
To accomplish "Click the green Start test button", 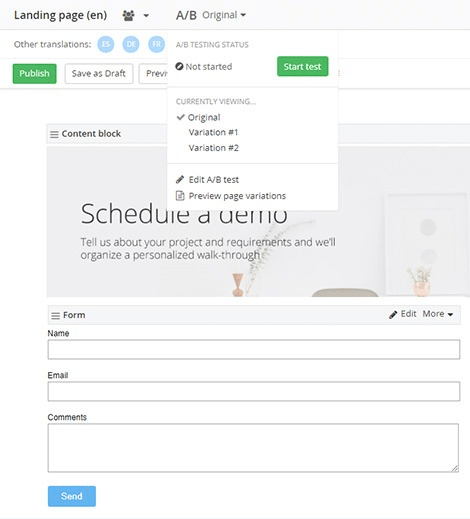I will click(x=302, y=66).
